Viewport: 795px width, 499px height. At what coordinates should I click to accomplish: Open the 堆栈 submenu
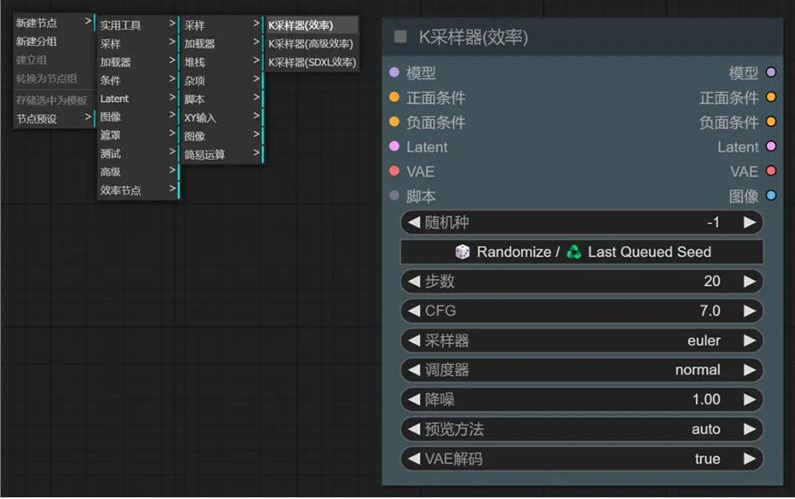[222, 62]
